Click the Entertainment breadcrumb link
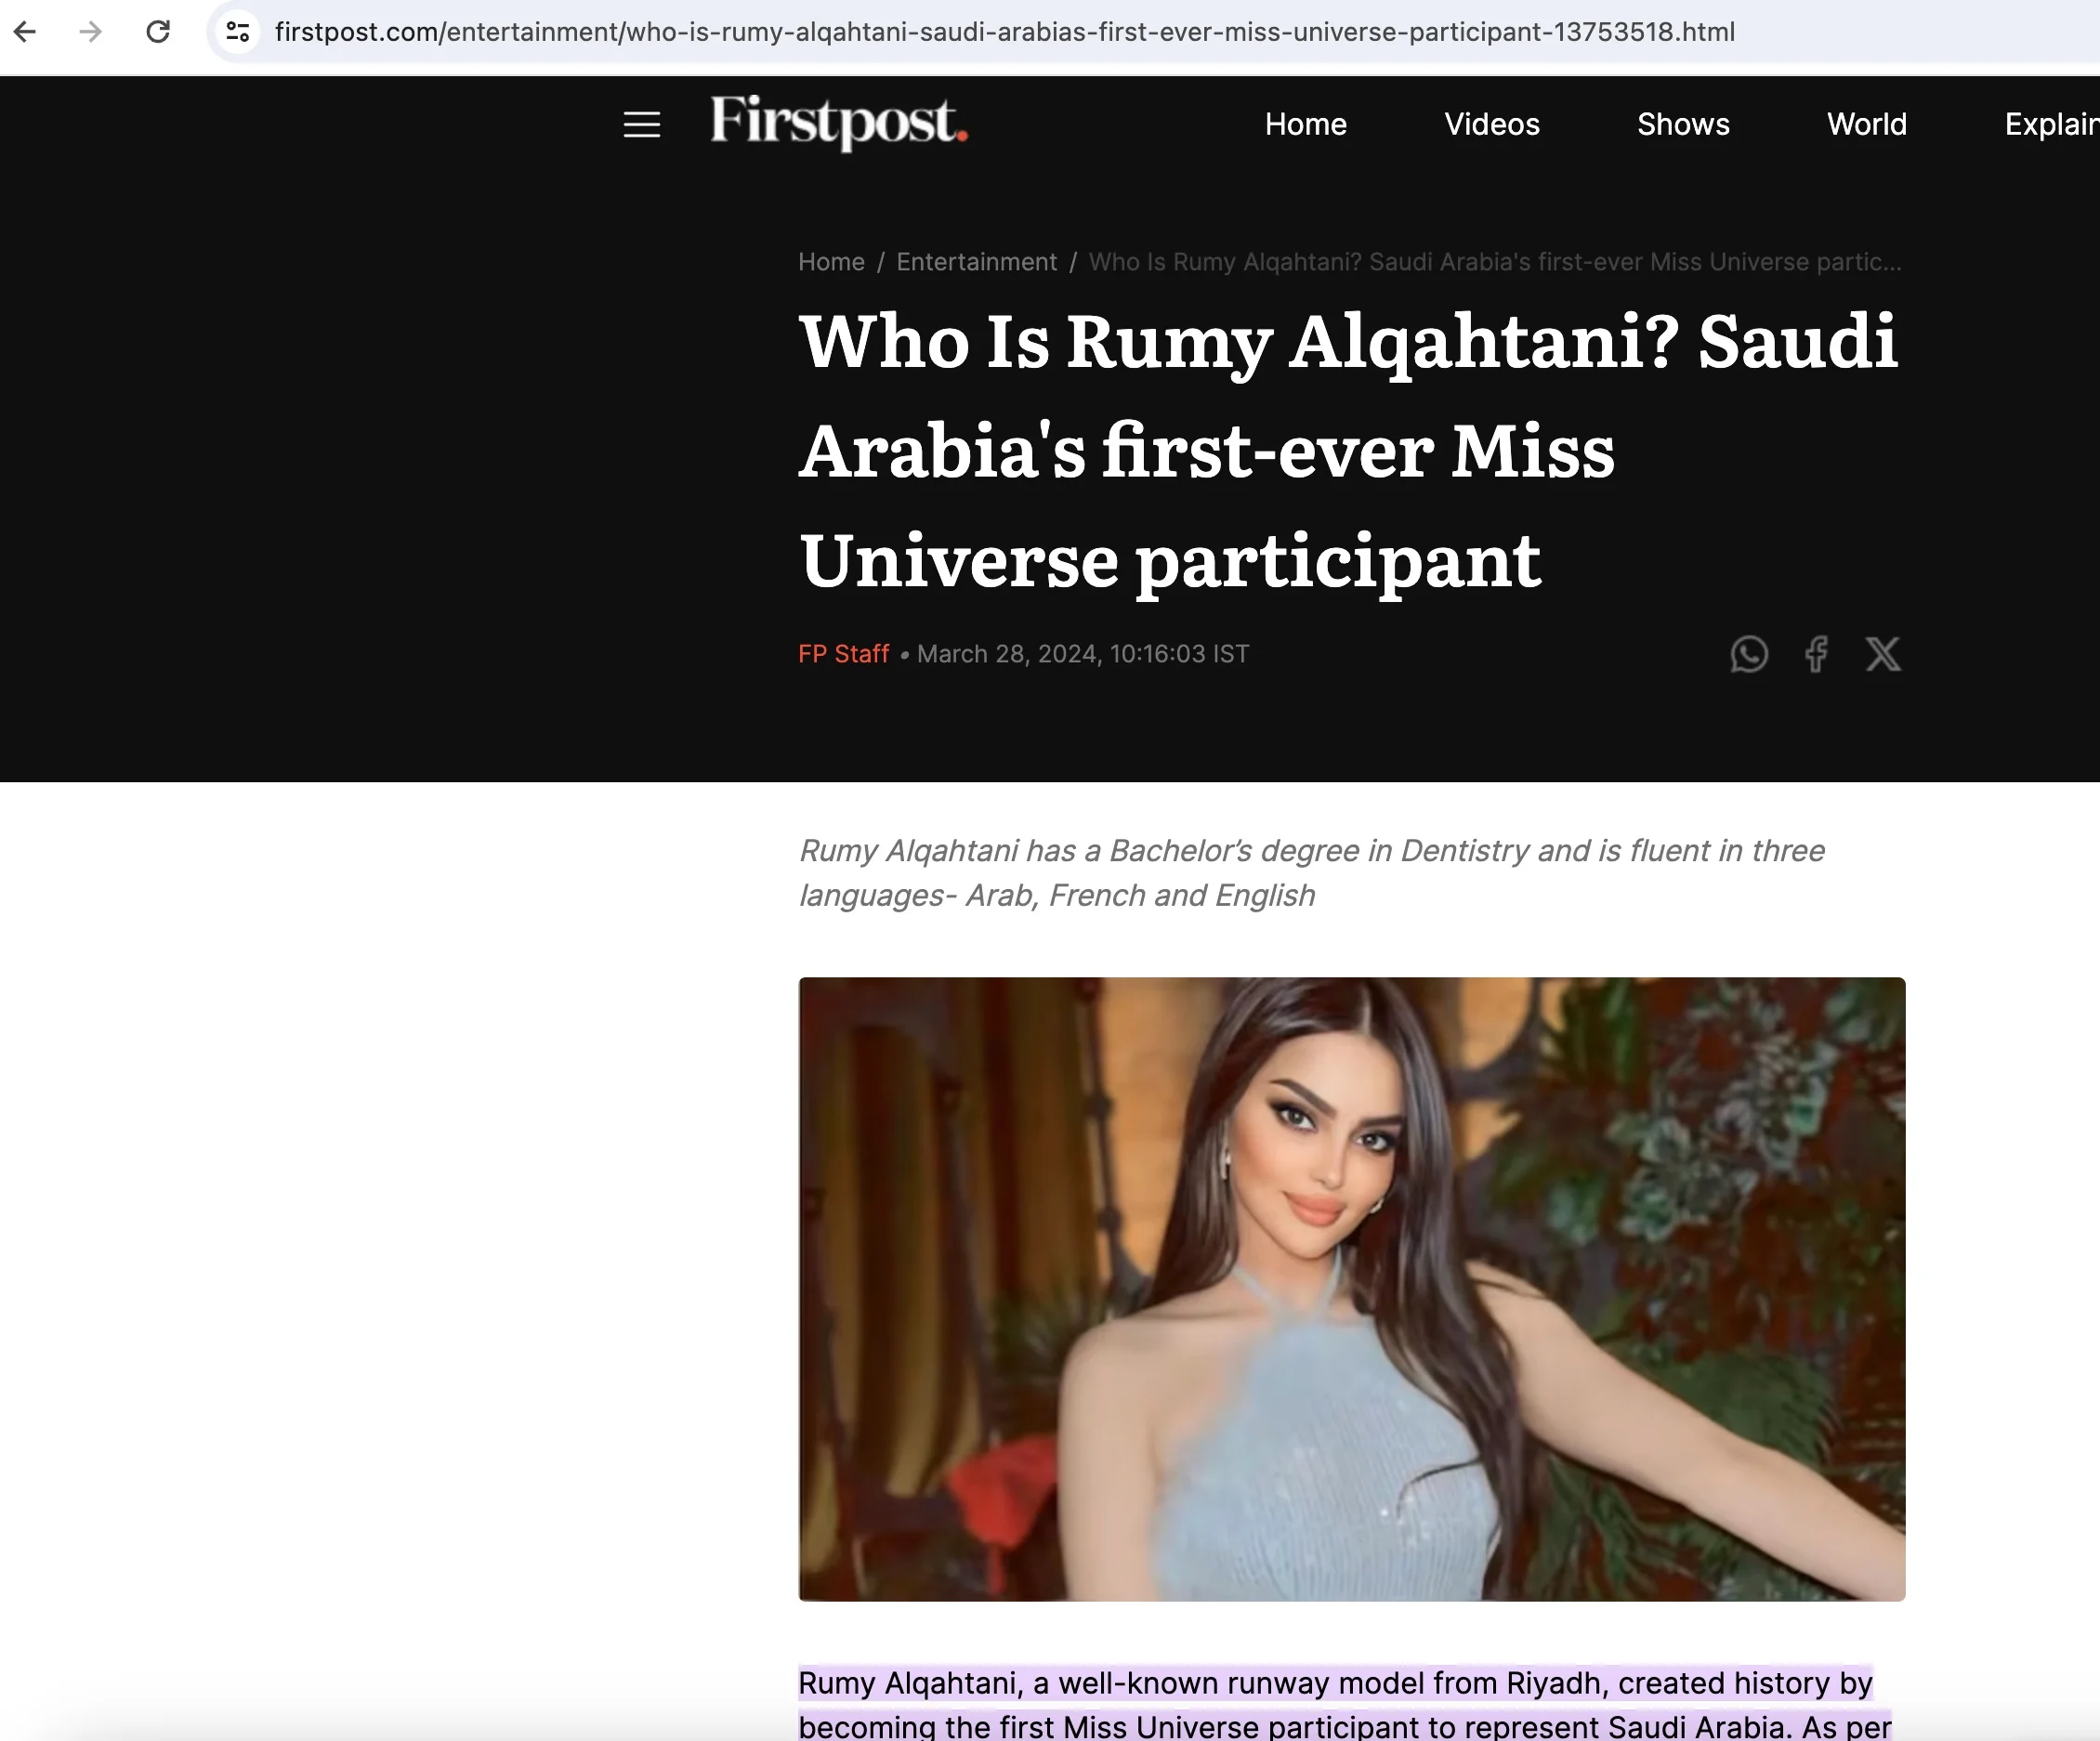 click(x=976, y=262)
